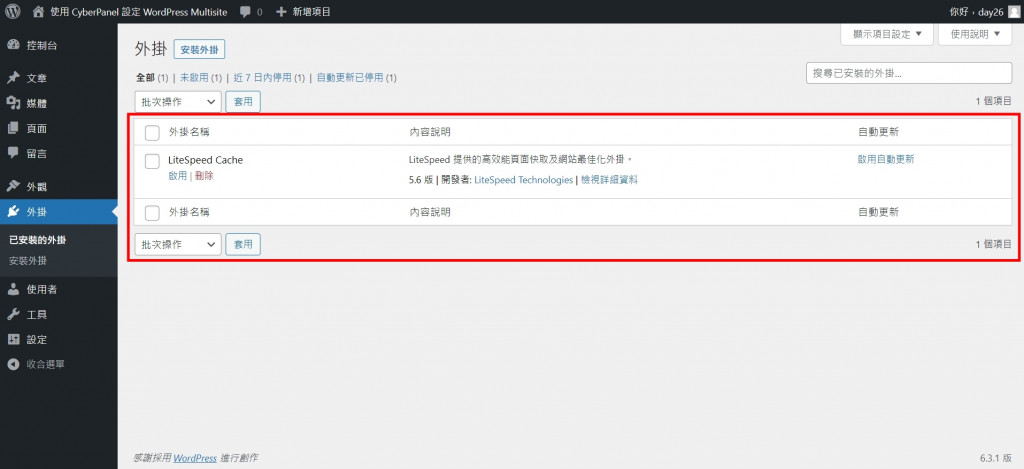
Task: Click the 設定 settings icon
Action: point(13,340)
